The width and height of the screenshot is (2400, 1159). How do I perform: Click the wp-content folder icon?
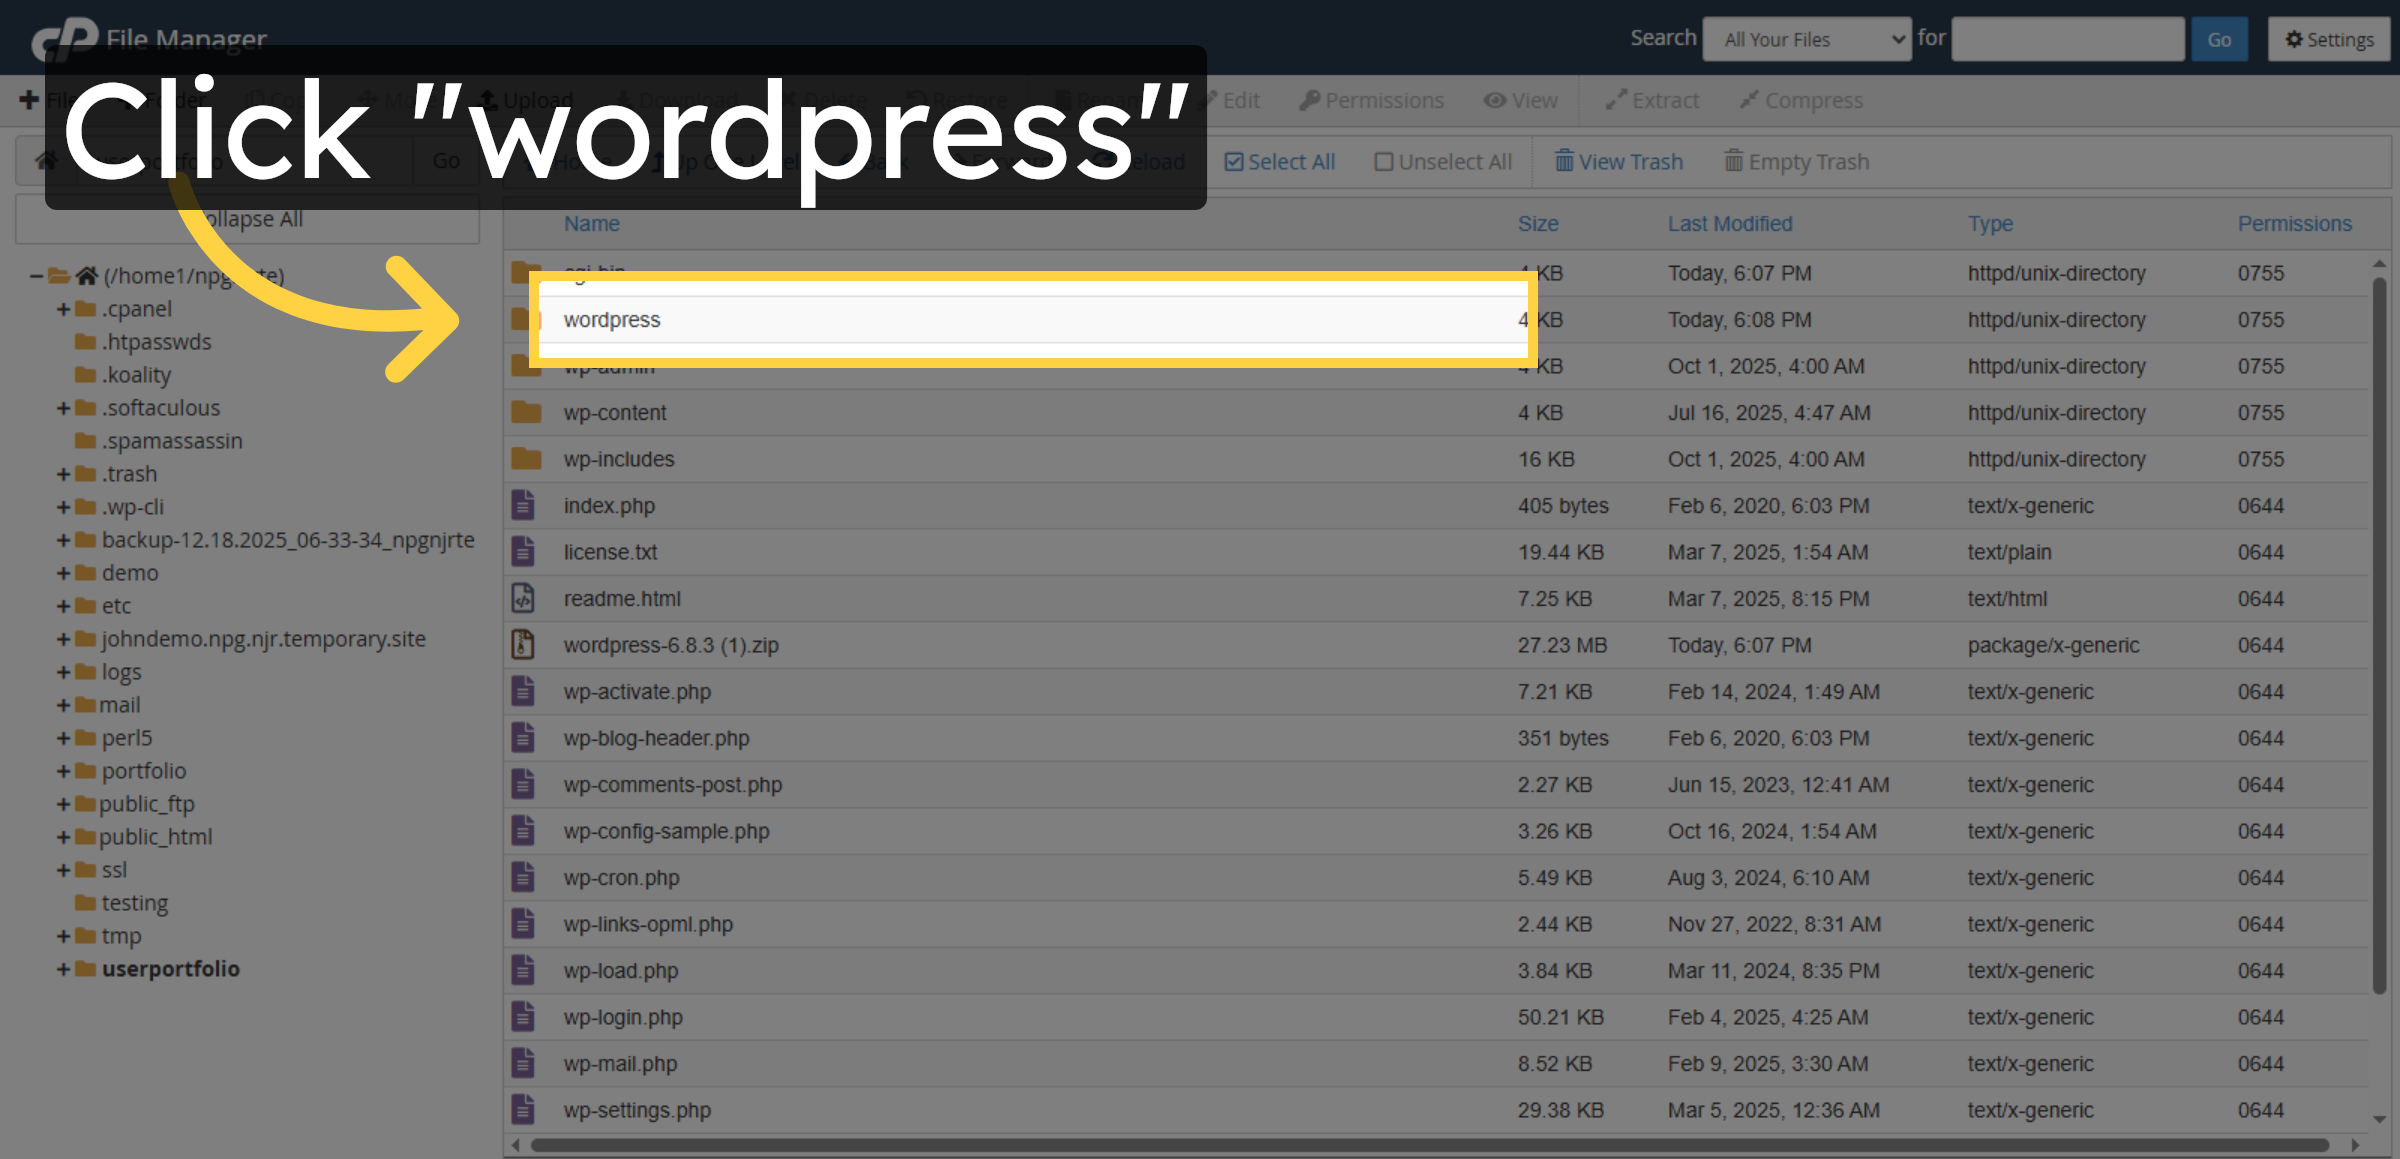pos(524,412)
